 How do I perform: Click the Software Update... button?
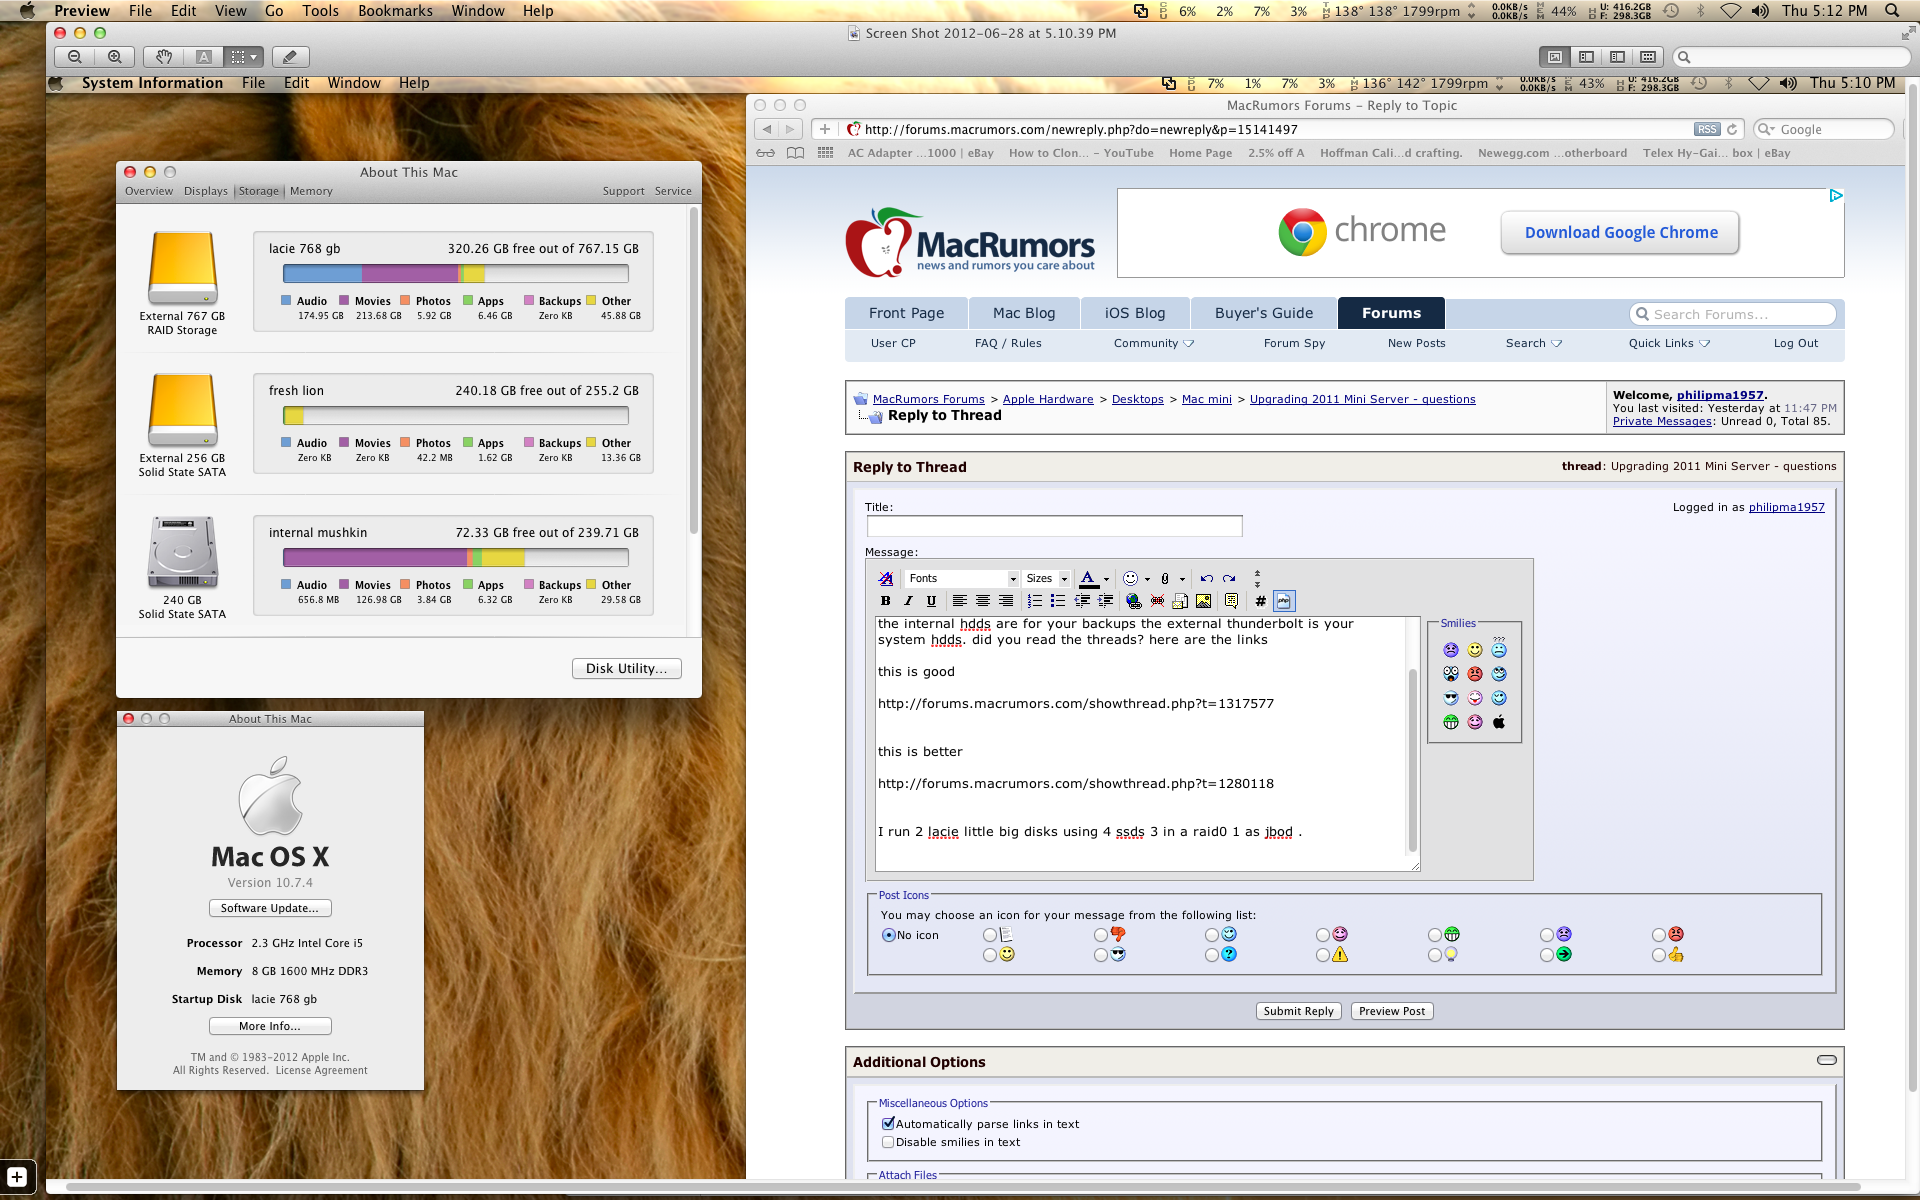pos(270,908)
